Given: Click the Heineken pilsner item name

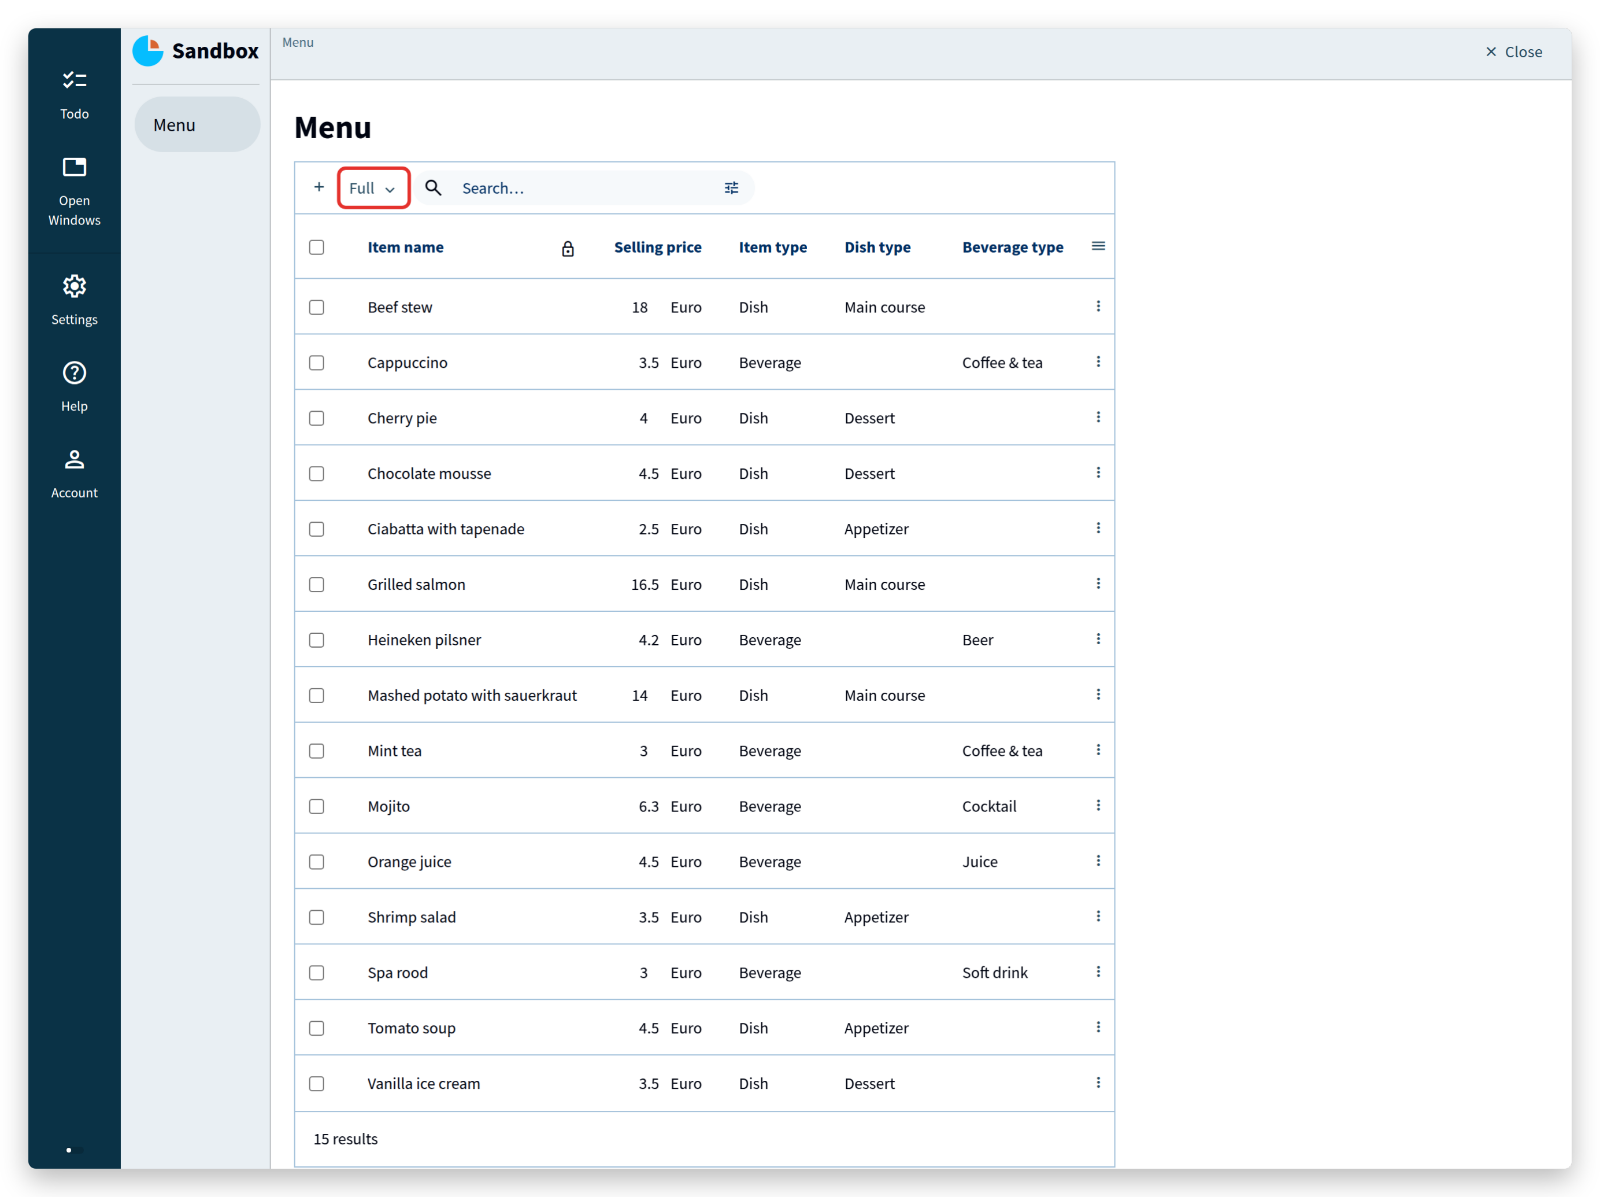Looking at the screenshot, I should [x=424, y=640].
